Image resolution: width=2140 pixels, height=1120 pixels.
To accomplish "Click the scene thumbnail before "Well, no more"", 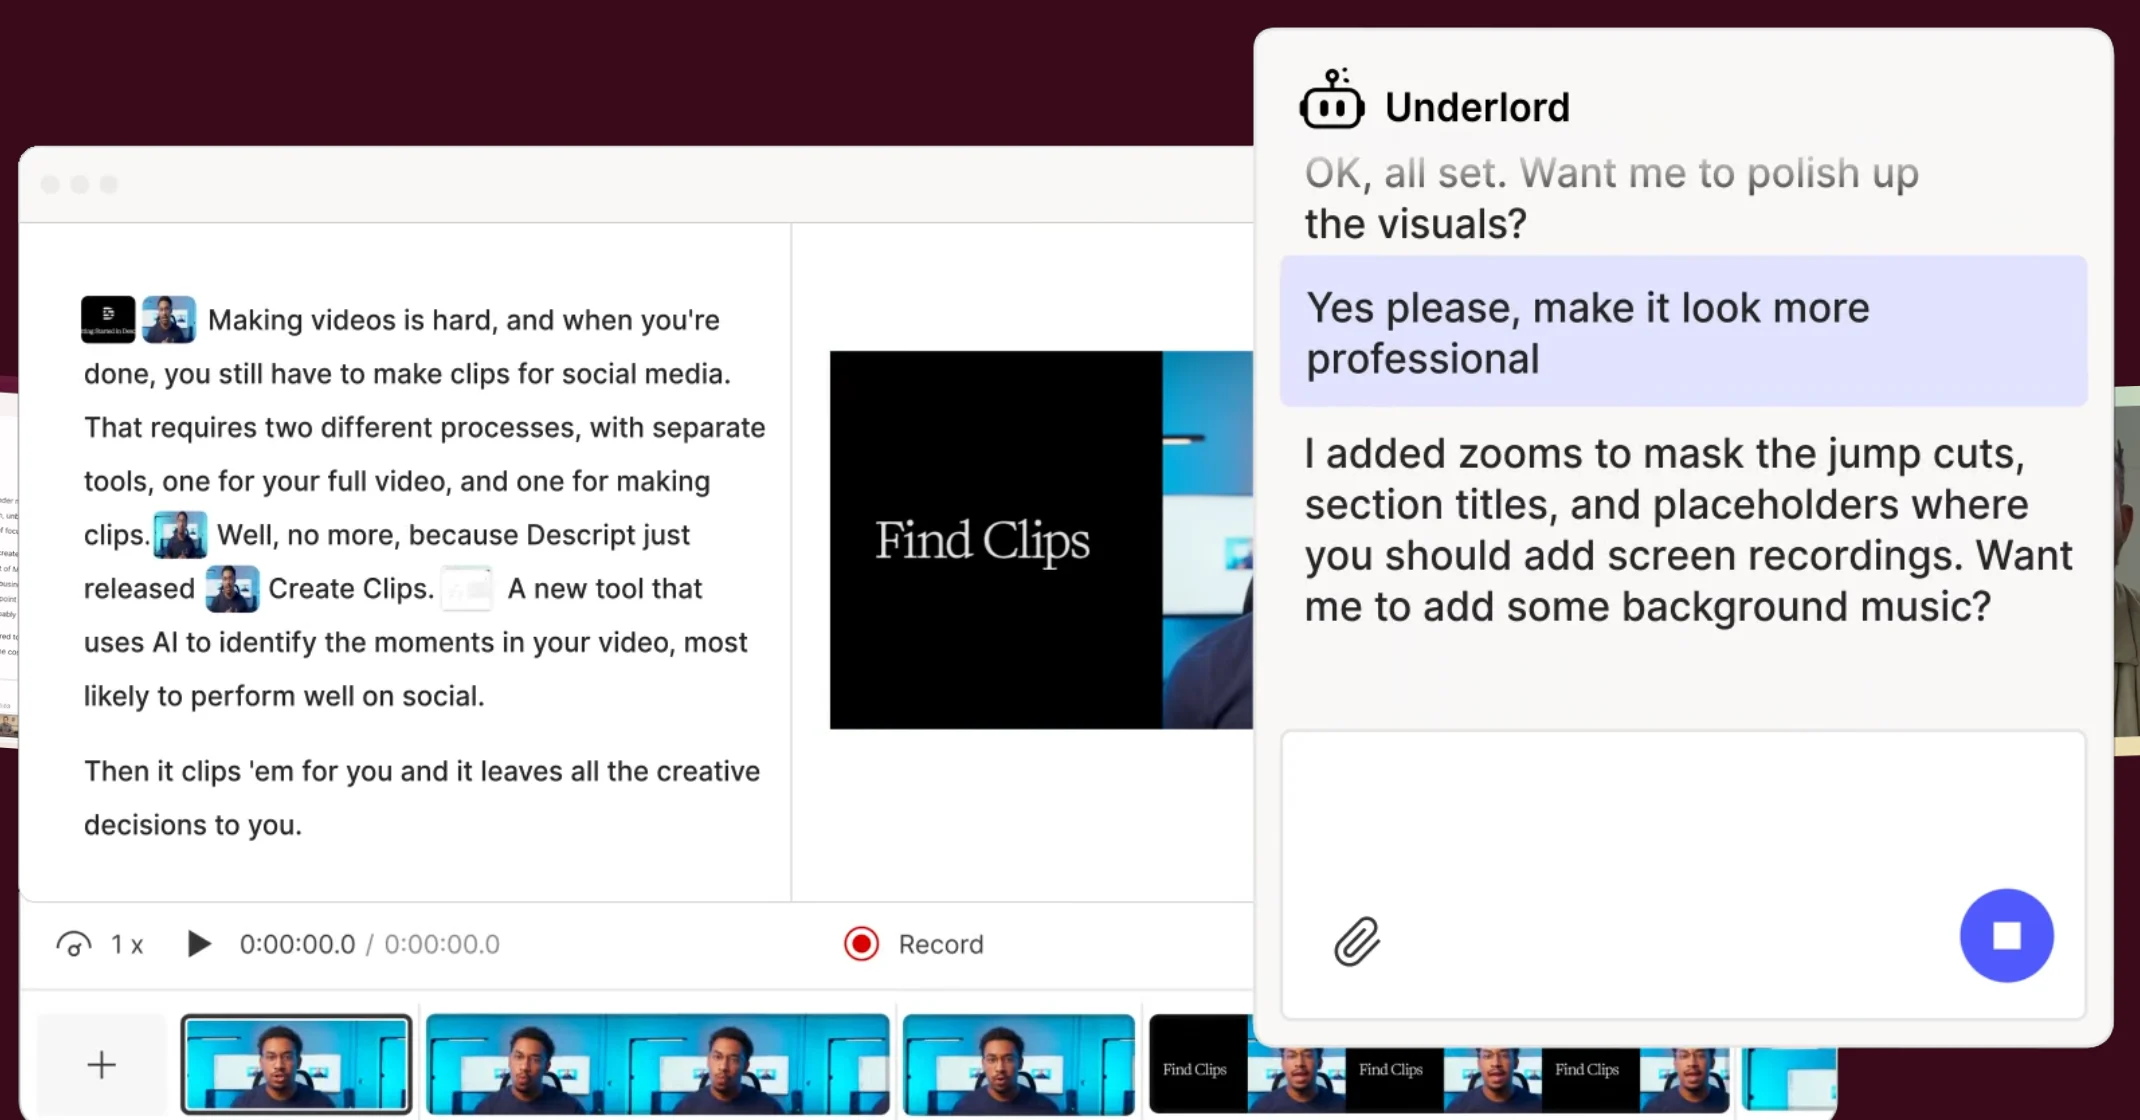I will tap(180, 534).
